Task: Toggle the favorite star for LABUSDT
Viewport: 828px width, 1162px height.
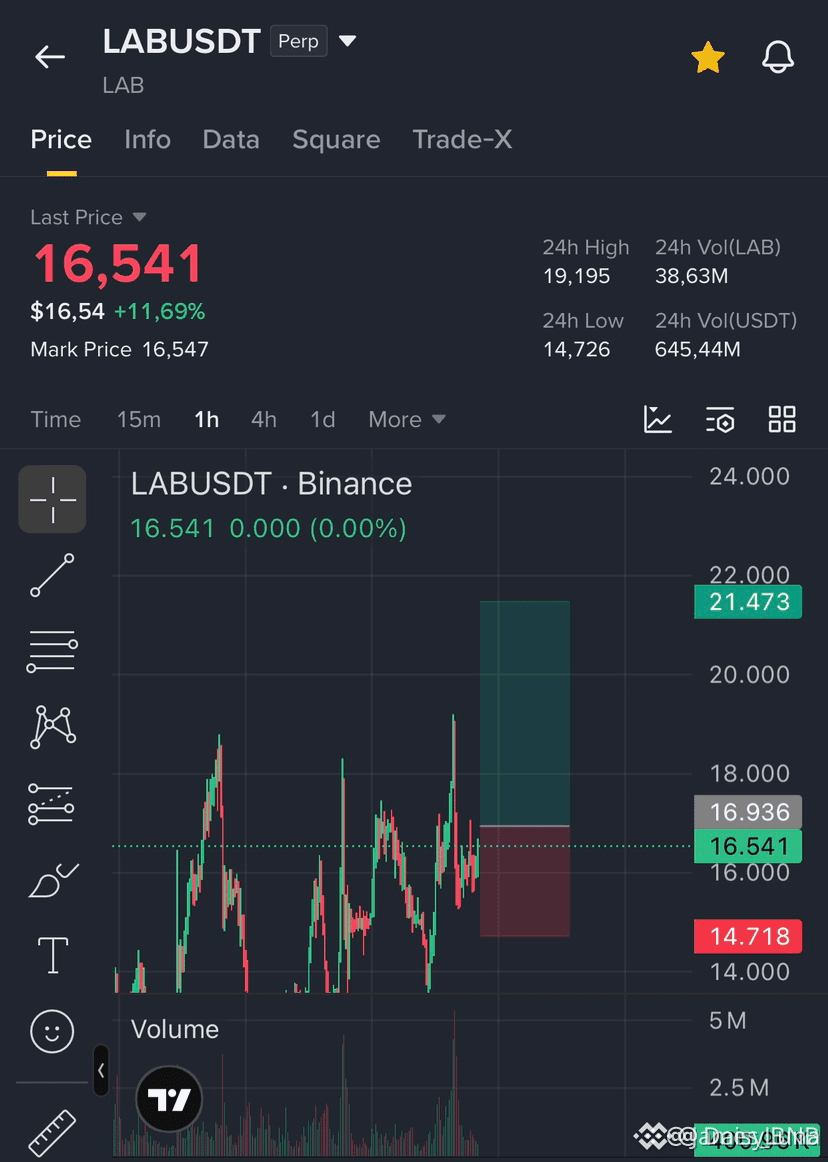Action: [708, 57]
